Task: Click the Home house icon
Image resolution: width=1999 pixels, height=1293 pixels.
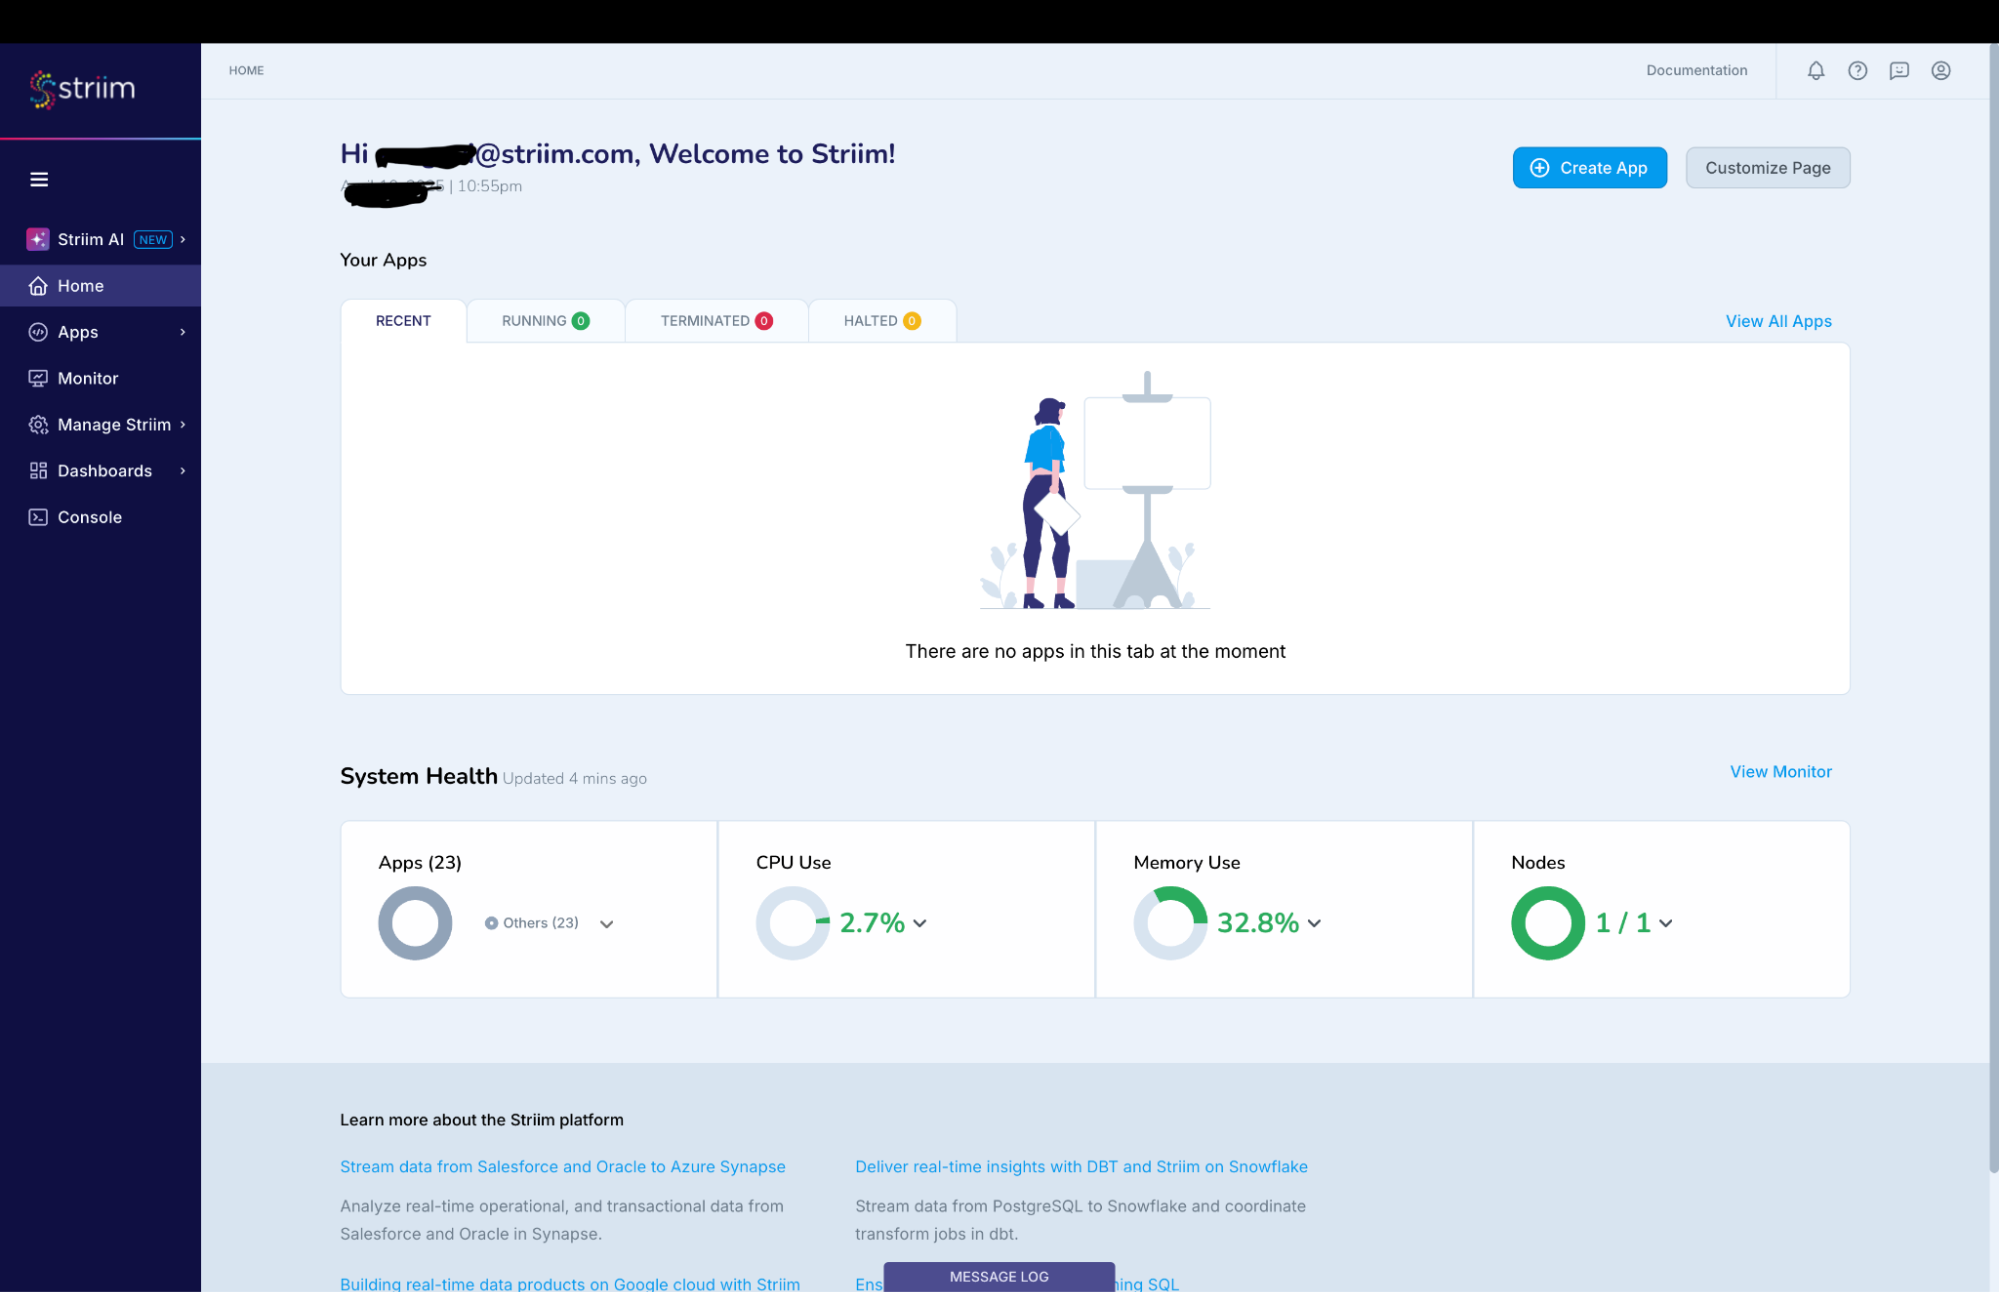Action: click(38, 286)
